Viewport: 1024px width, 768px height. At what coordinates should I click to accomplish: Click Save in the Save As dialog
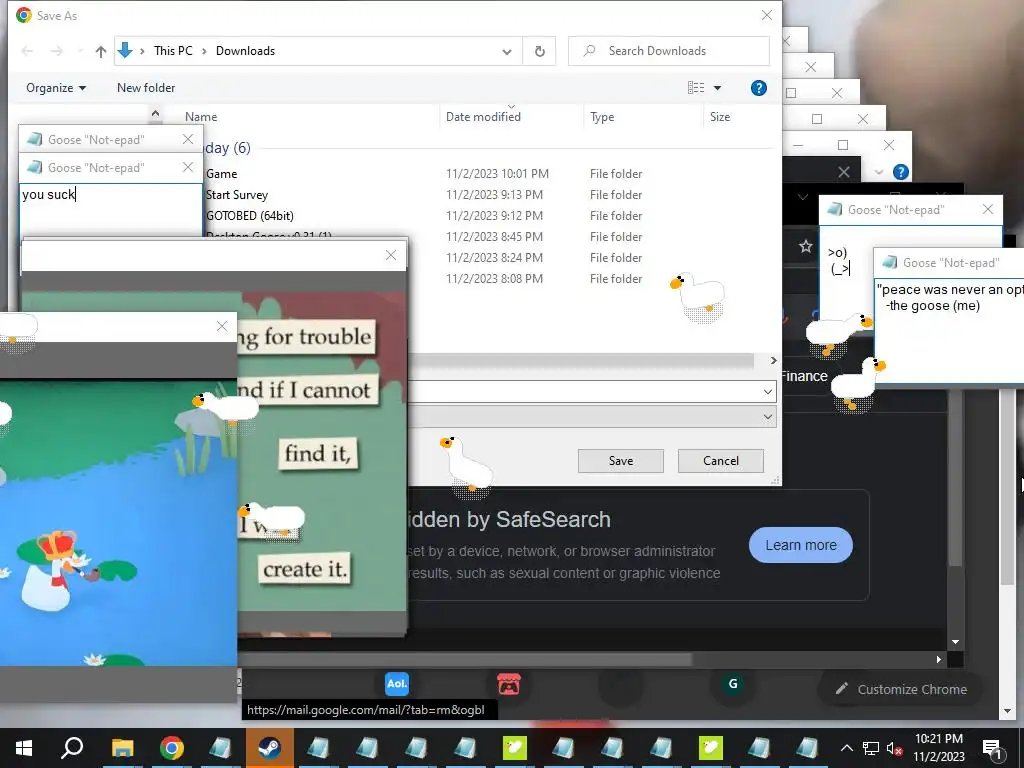pyautogui.click(x=620, y=461)
